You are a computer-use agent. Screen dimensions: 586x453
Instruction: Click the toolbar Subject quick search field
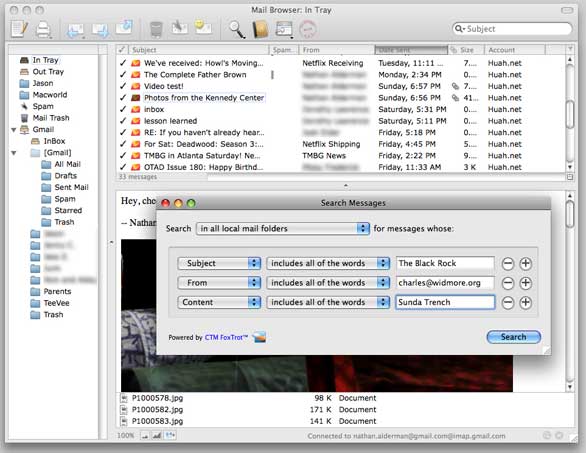[512, 29]
